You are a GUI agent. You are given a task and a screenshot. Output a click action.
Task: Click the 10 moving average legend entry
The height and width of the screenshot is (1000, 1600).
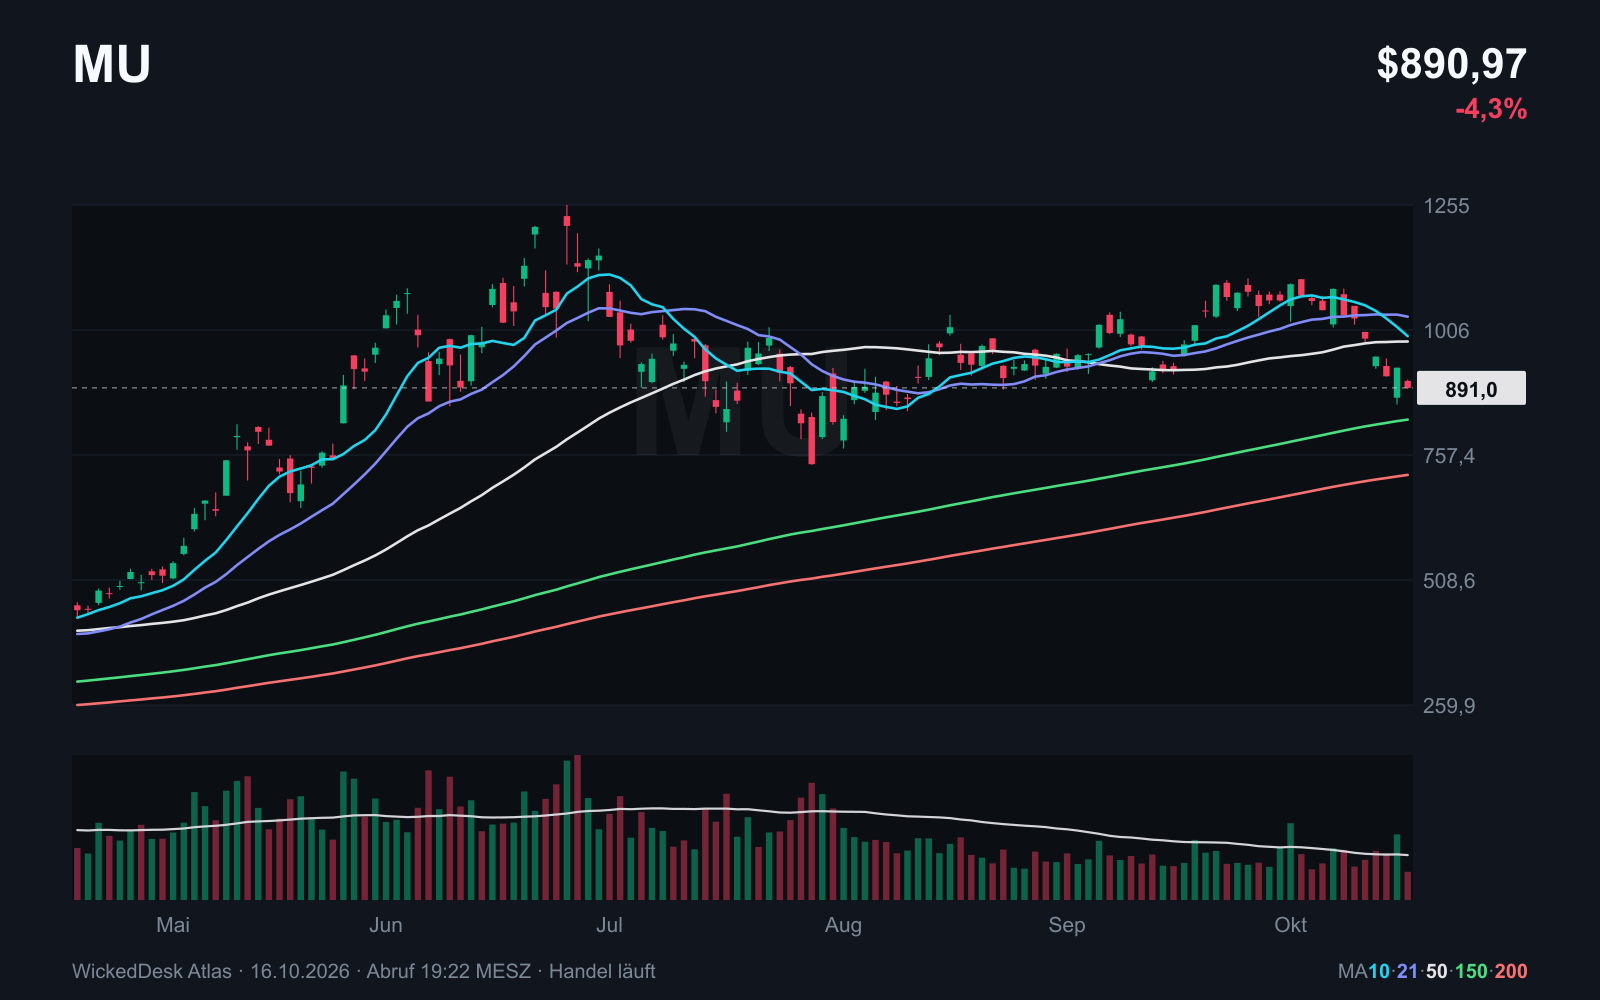tap(1379, 971)
